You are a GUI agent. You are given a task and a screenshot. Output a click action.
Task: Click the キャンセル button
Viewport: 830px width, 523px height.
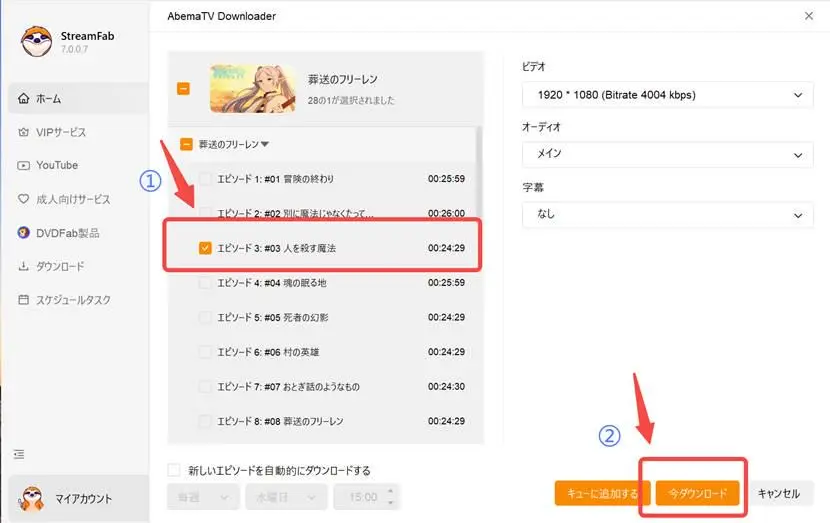(x=778, y=493)
